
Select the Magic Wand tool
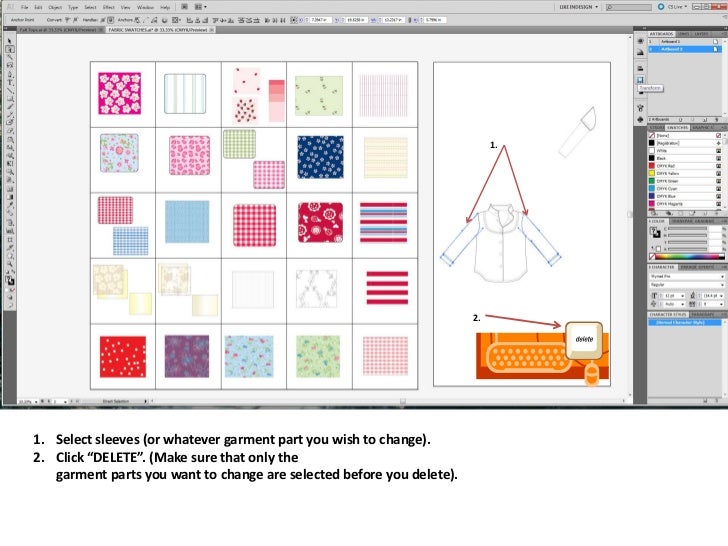pyautogui.click(x=10, y=58)
